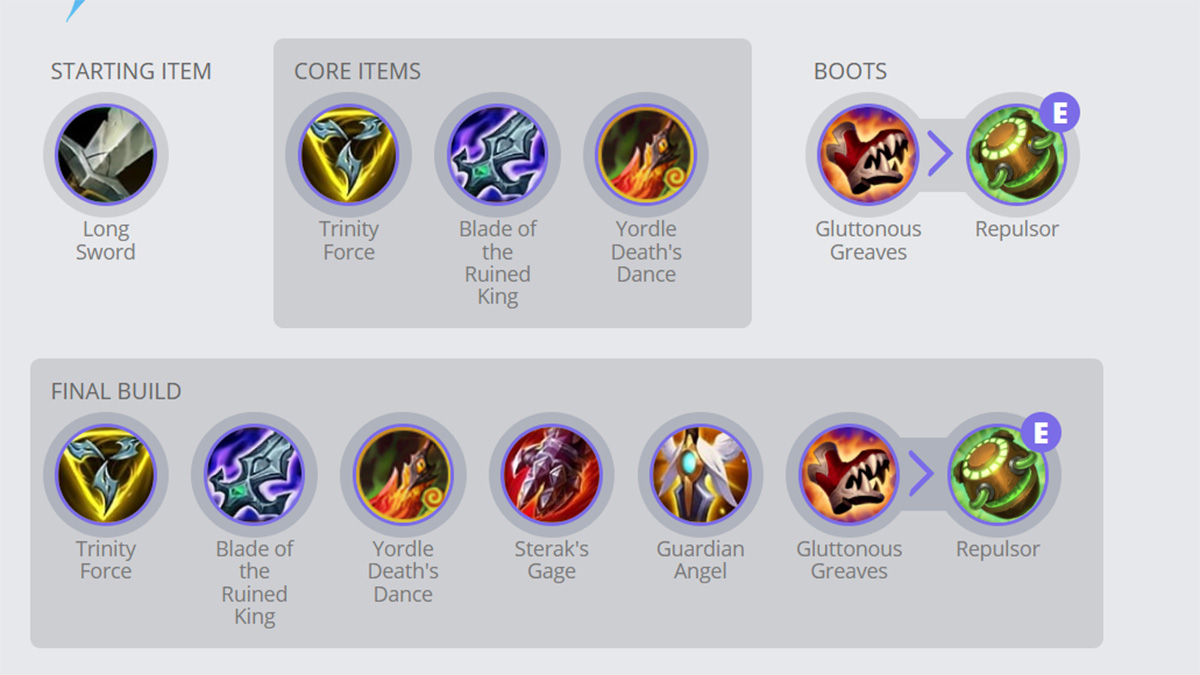Image resolution: width=1200 pixels, height=675 pixels.
Task: Select Repulsor enchant icon in Boots section
Action: click(x=1017, y=155)
